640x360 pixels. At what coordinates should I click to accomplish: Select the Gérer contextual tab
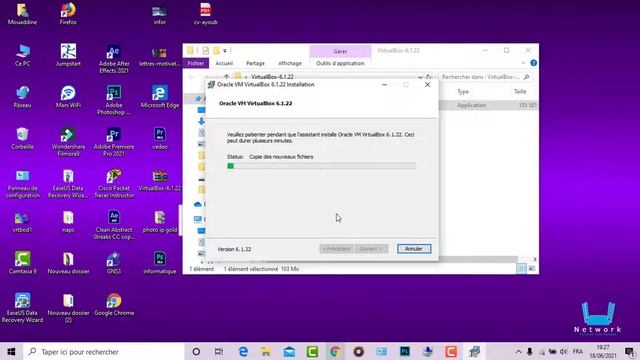coord(340,51)
